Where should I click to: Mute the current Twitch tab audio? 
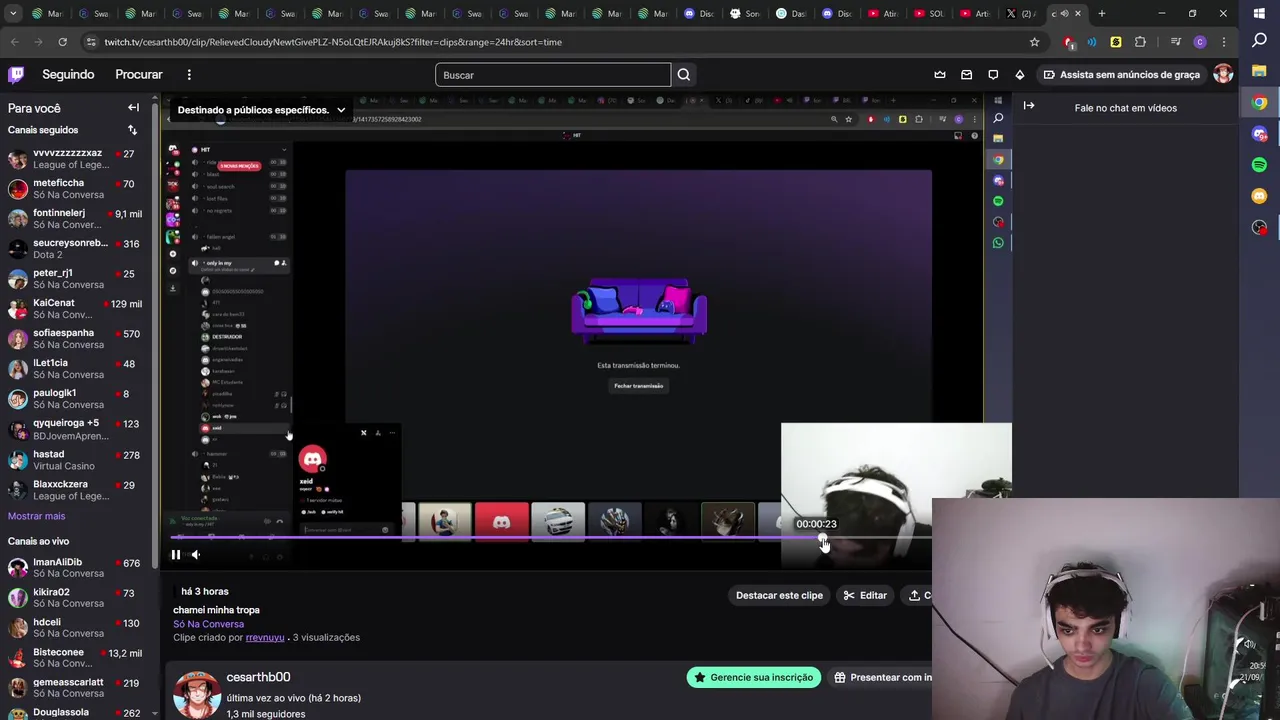[1064, 14]
